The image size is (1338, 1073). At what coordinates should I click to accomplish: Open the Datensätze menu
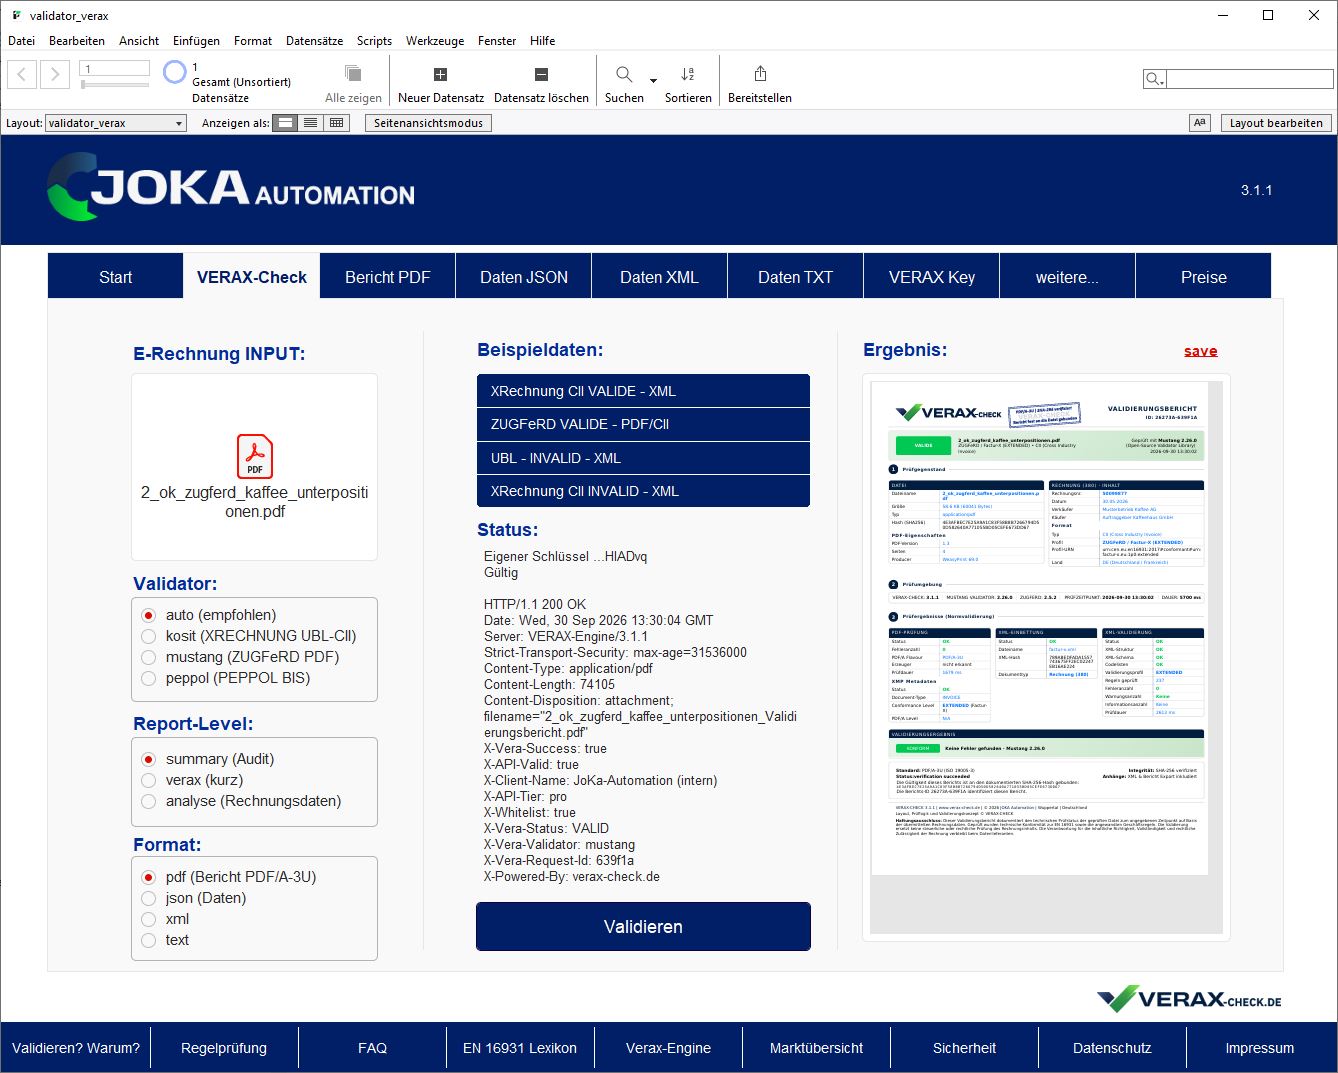tap(314, 41)
